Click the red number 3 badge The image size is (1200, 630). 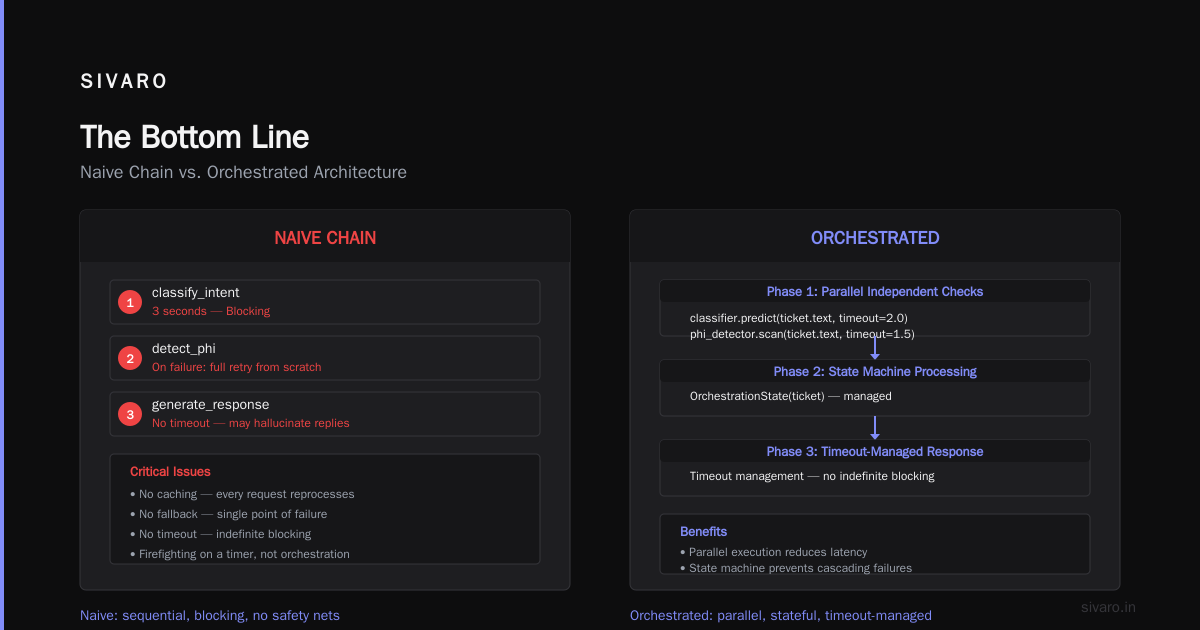click(x=130, y=414)
